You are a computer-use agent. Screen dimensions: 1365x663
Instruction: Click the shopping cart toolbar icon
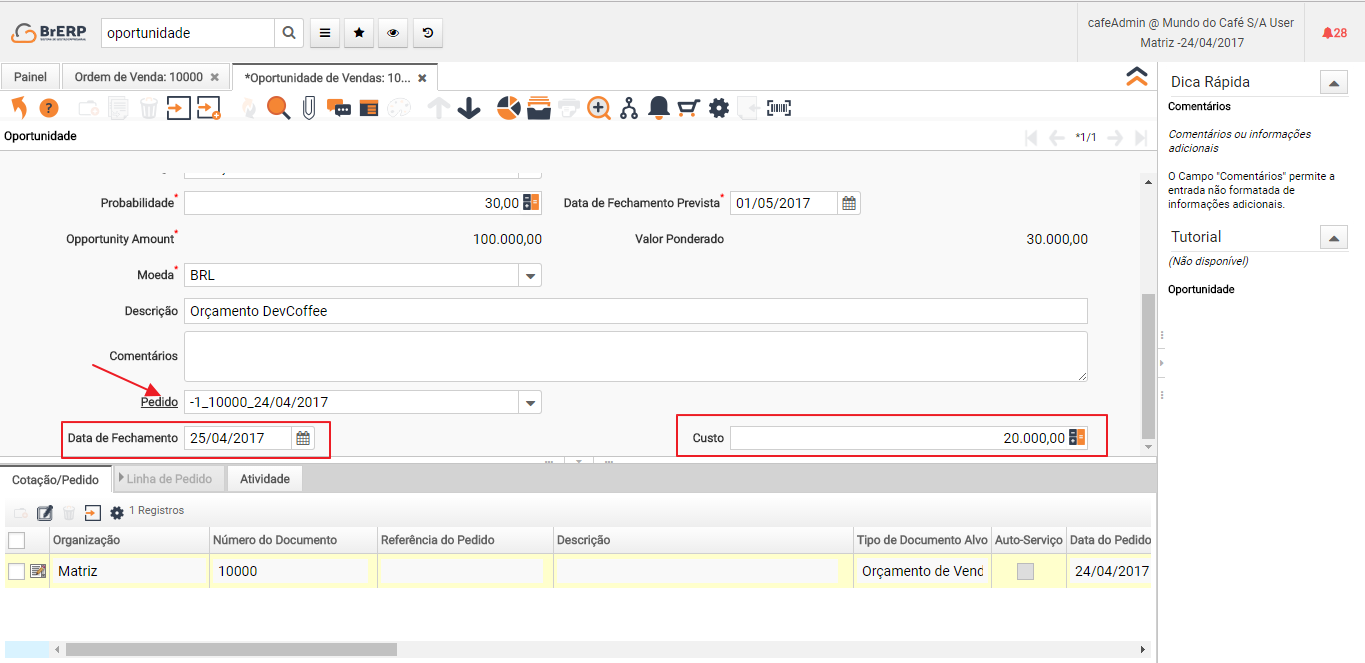pyautogui.click(x=688, y=108)
